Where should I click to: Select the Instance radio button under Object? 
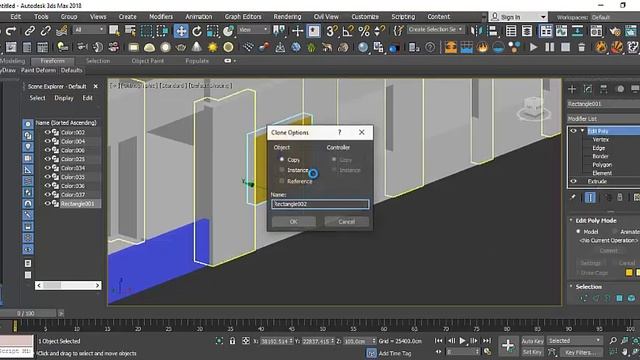point(282,169)
